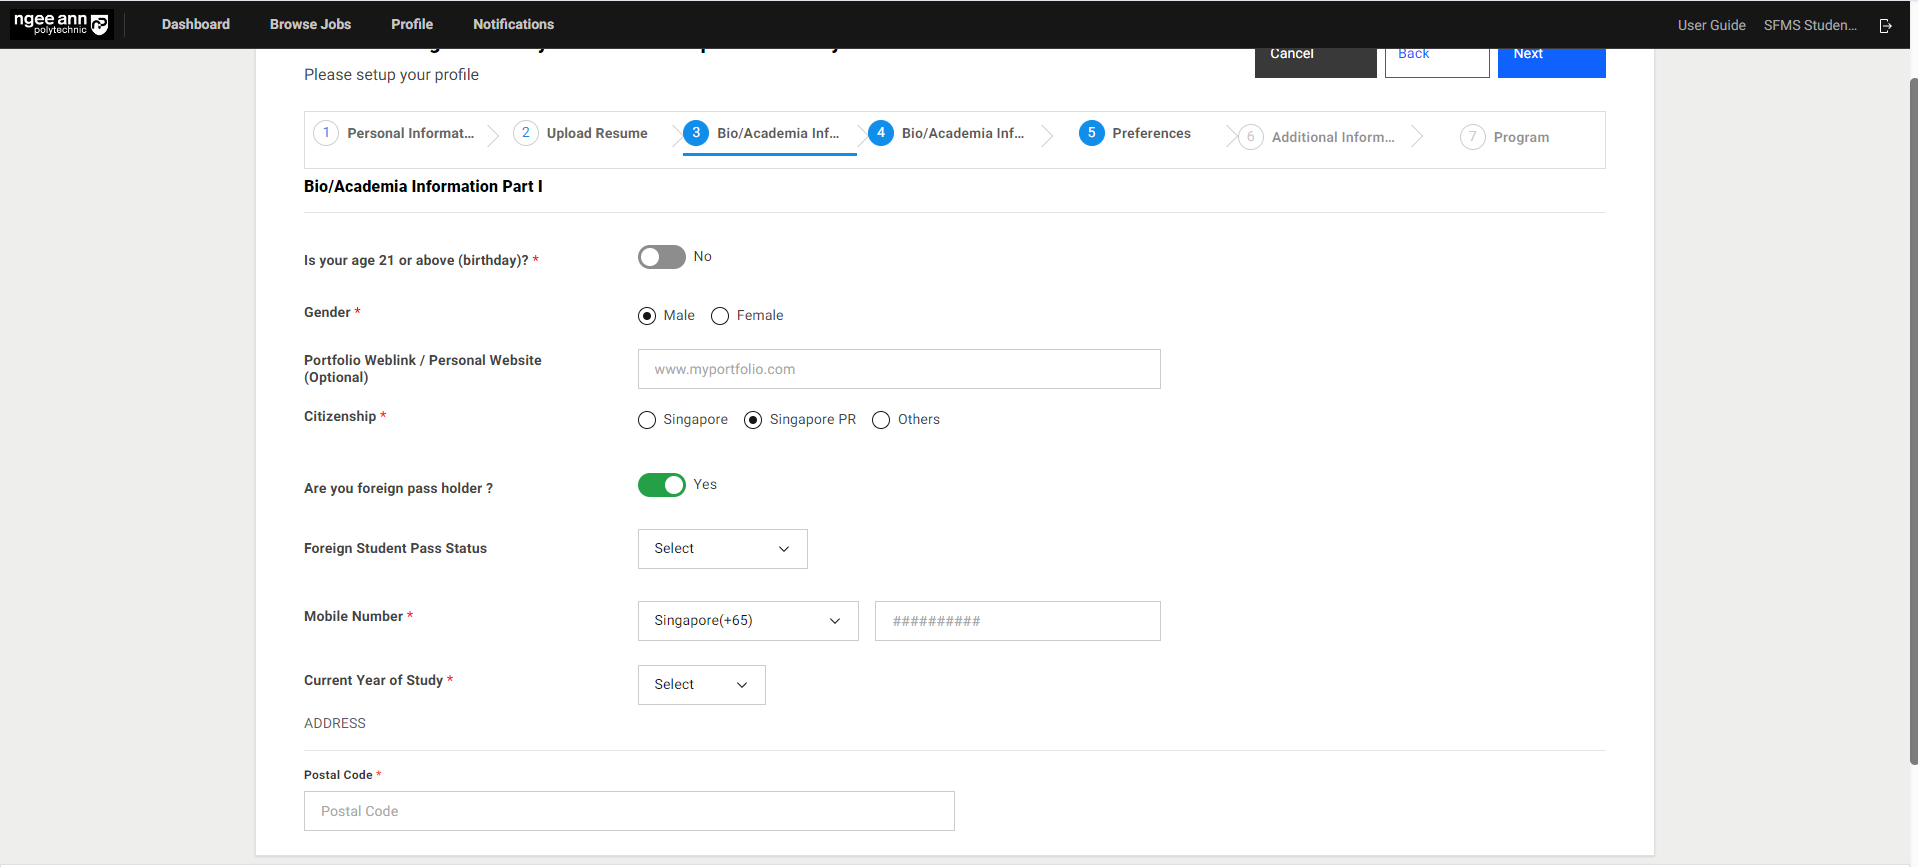
Task: Select step 1 Personal Information circle icon
Action: click(x=326, y=133)
